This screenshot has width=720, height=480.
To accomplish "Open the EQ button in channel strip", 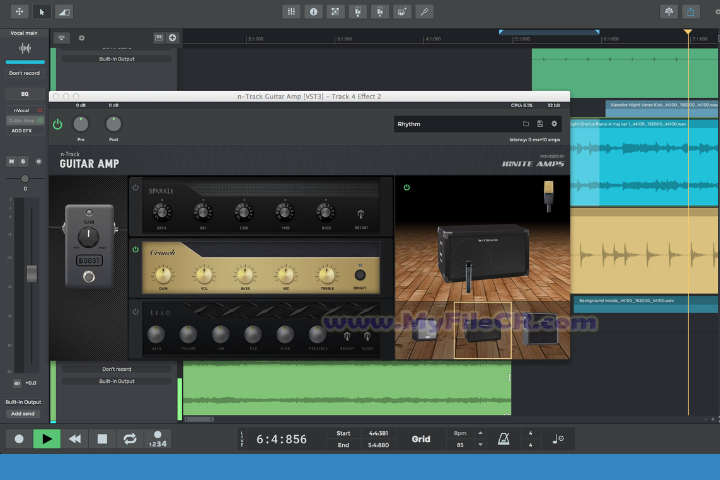I will [x=25, y=94].
